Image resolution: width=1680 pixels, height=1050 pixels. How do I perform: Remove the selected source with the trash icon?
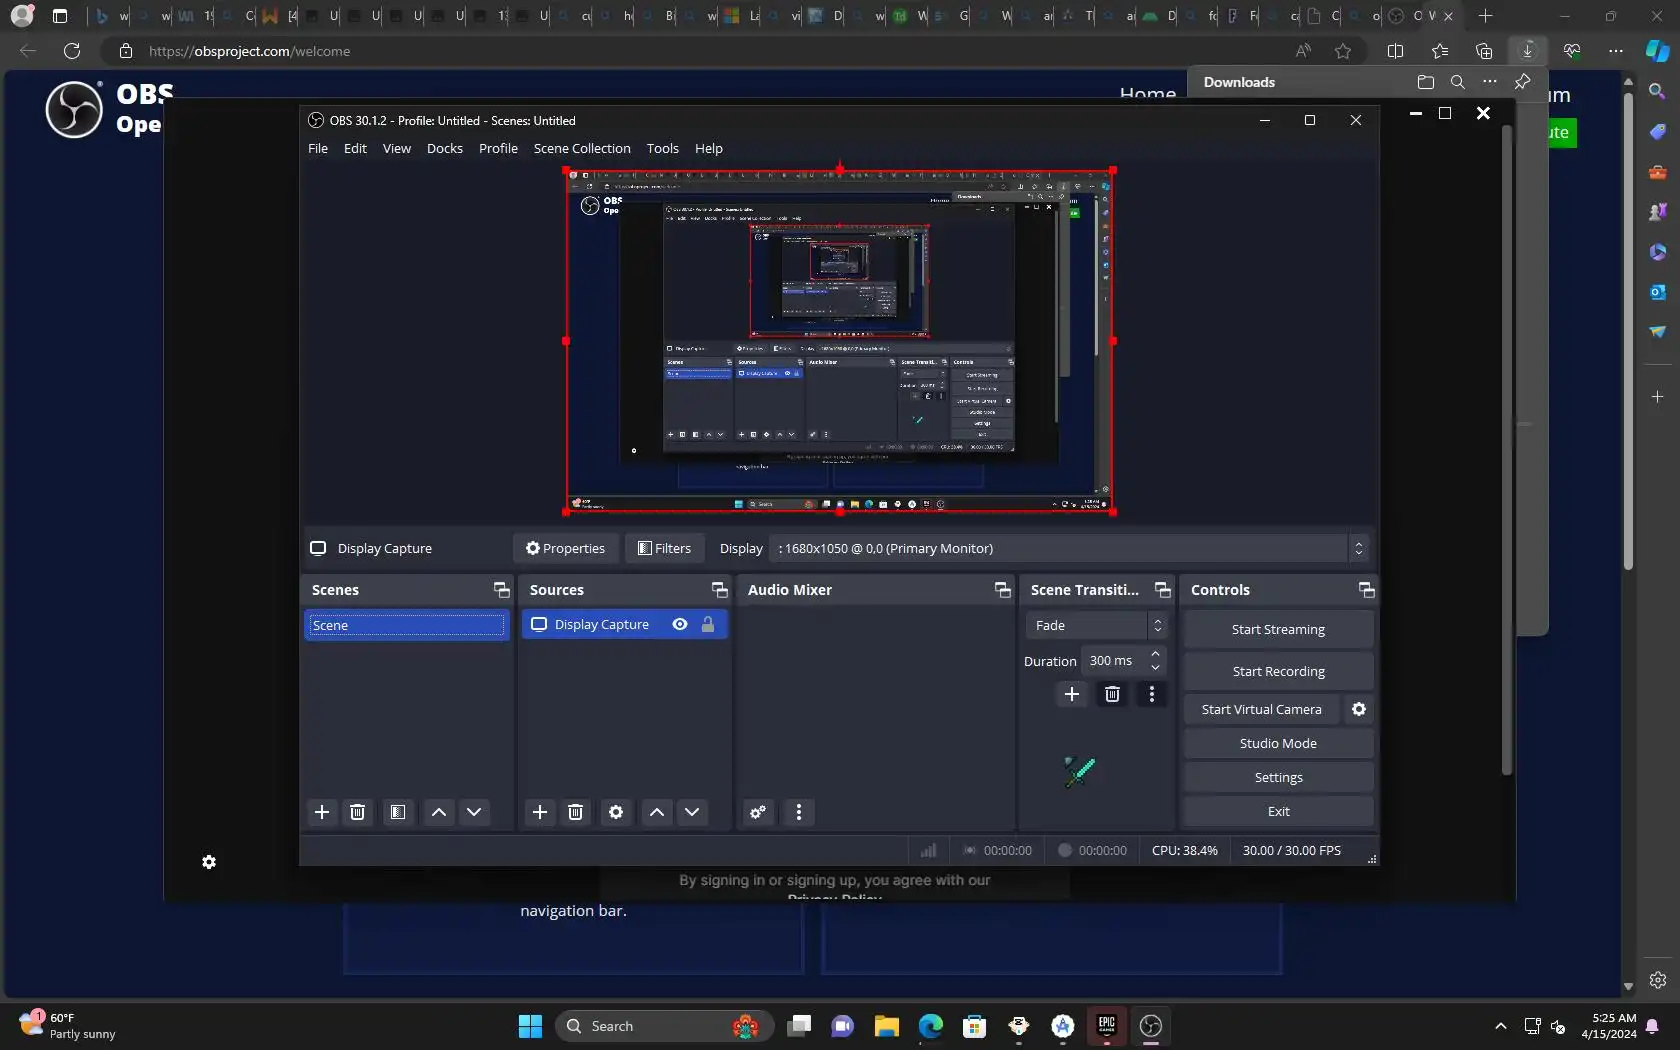575,812
